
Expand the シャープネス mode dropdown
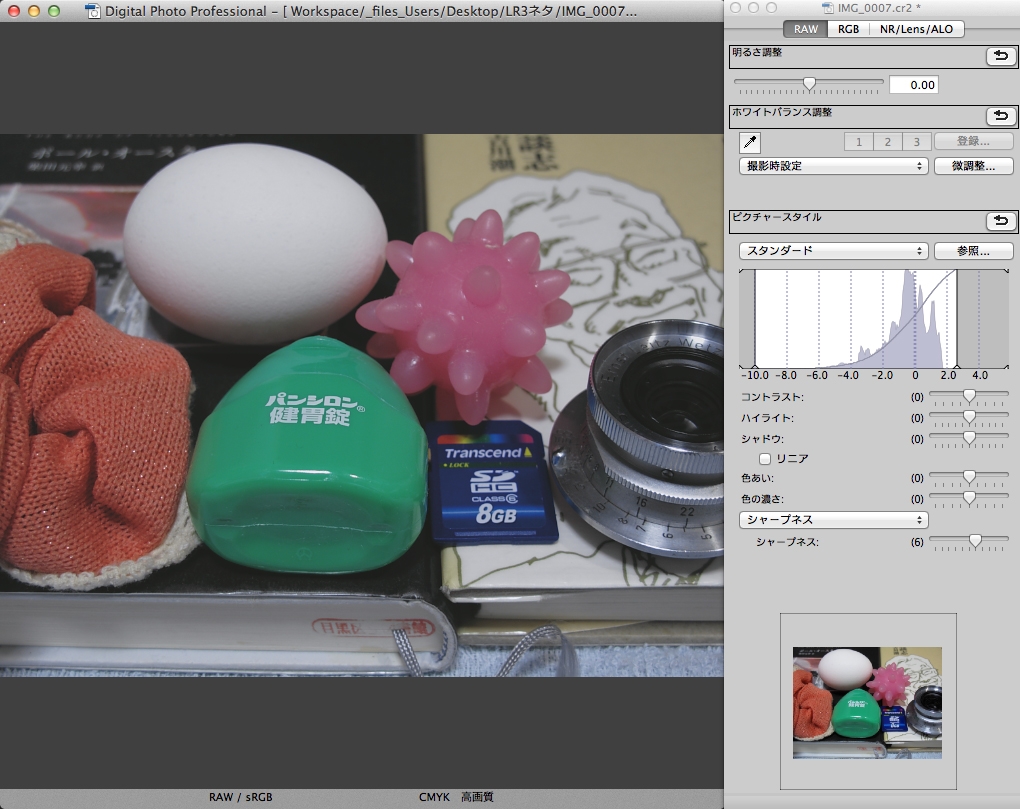point(833,520)
